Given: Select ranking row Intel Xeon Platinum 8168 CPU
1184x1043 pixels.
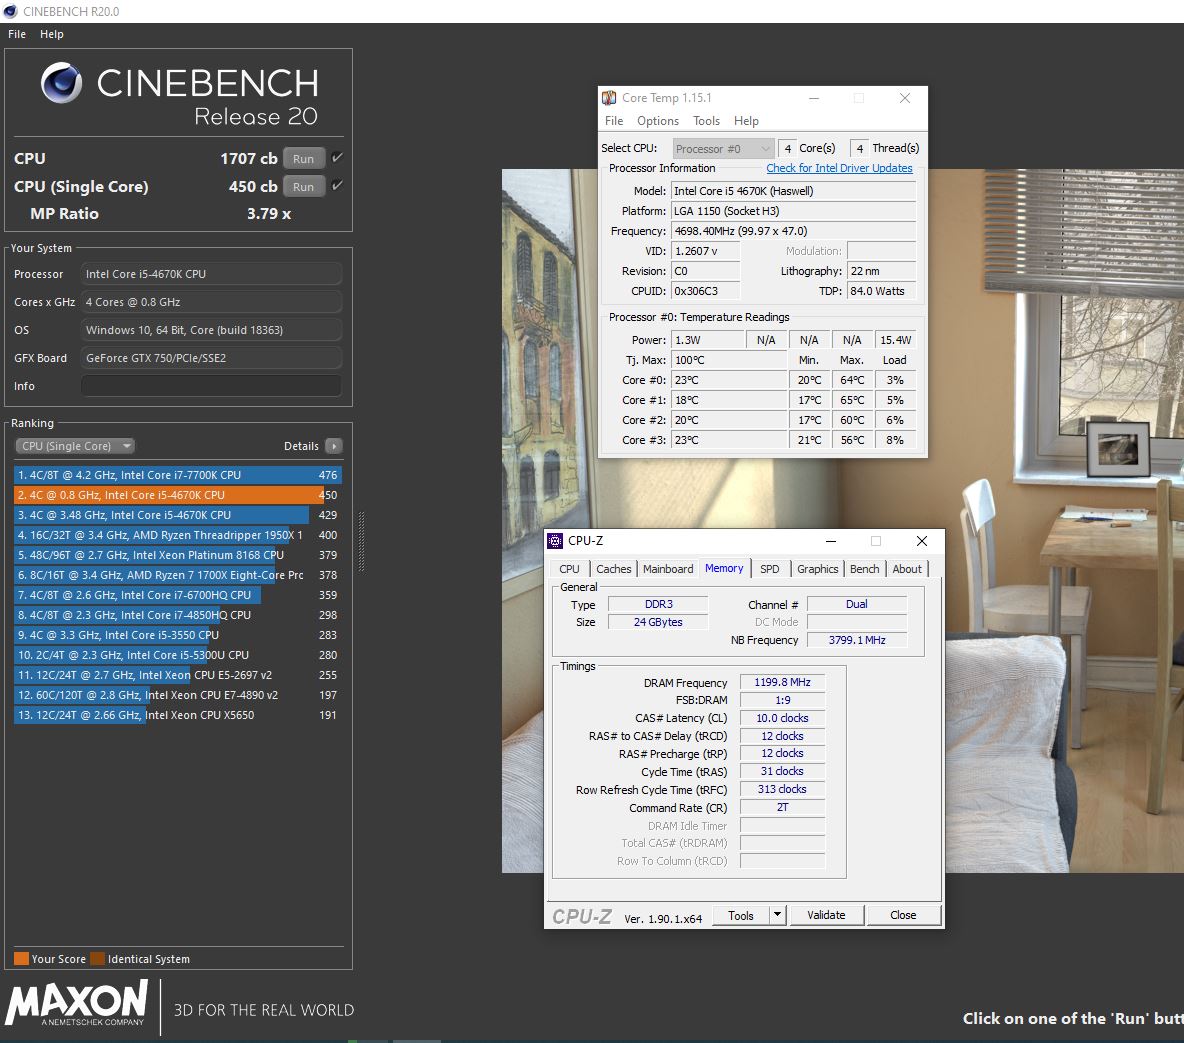Looking at the screenshot, I should tap(177, 555).
